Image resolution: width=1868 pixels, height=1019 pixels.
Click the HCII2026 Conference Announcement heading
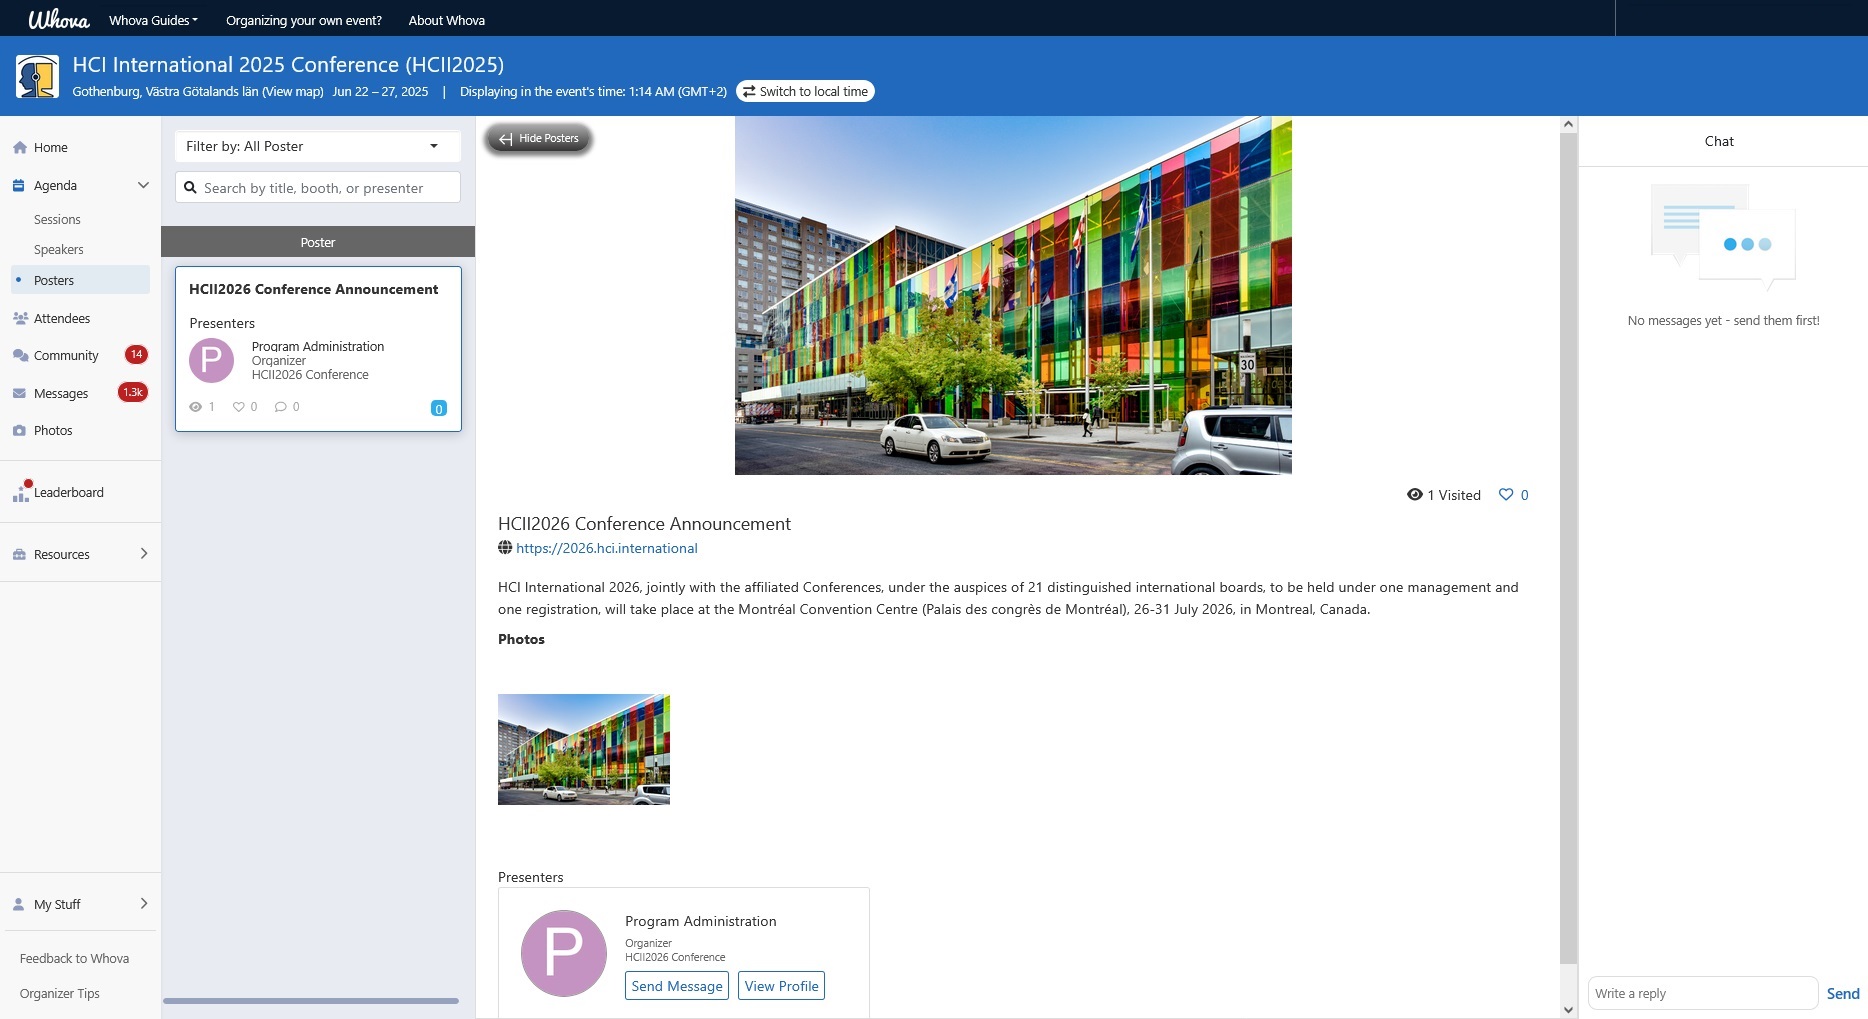click(644, 524)
